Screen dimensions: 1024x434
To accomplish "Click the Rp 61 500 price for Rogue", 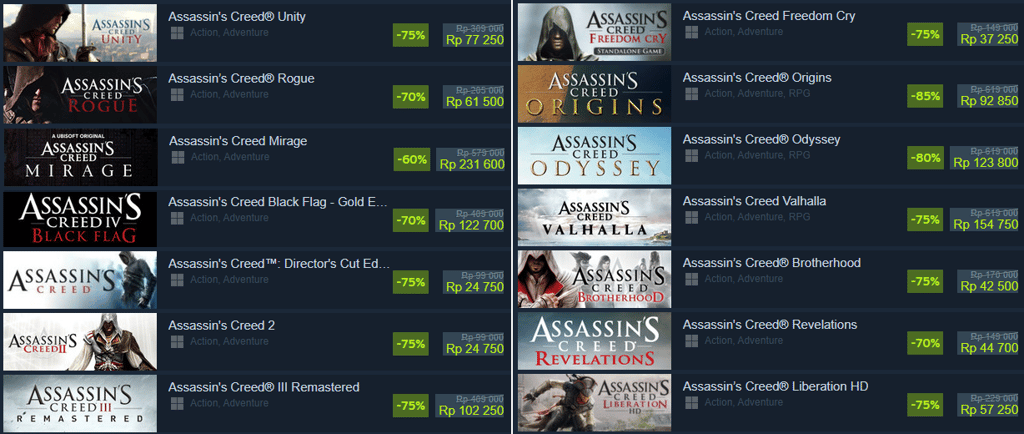I will tap(474, 102).
